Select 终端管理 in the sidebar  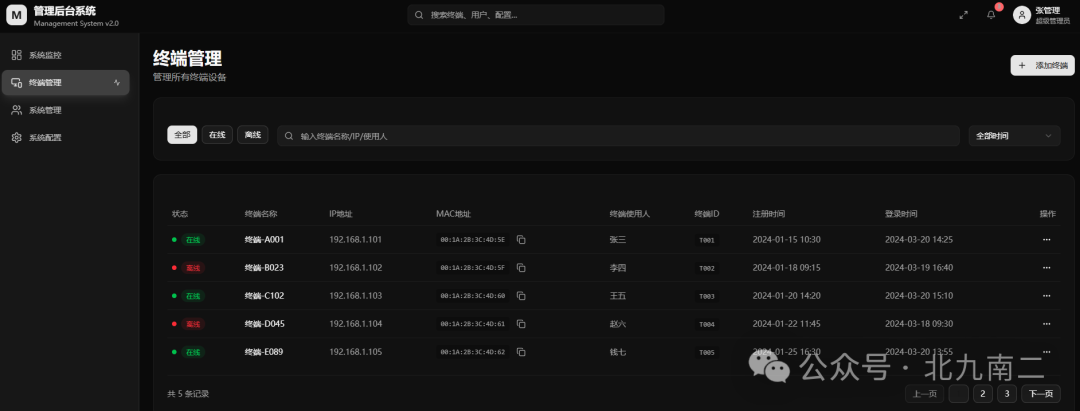pyautogui.click(x=65, y=83)
